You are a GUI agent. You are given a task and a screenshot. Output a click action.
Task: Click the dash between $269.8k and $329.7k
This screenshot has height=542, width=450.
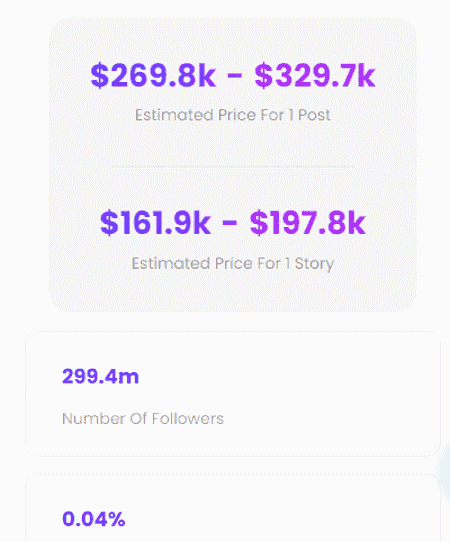235,77
